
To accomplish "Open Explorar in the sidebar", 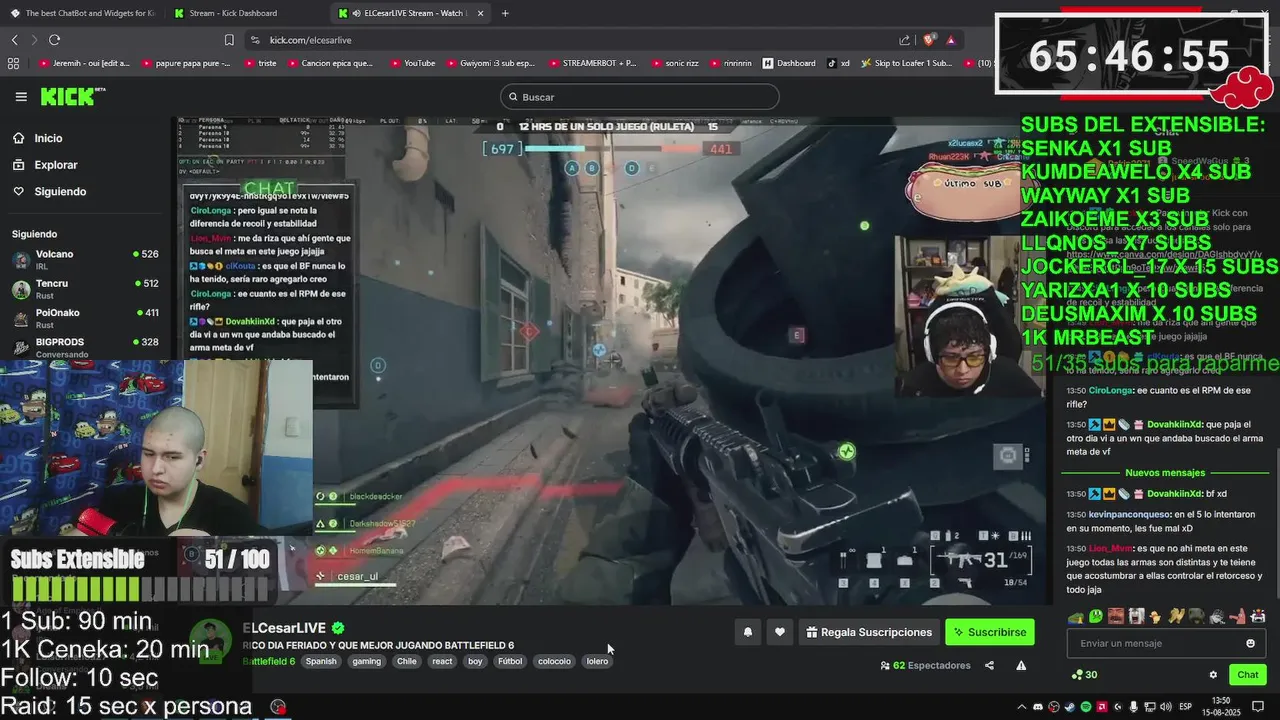I will 55,165.
